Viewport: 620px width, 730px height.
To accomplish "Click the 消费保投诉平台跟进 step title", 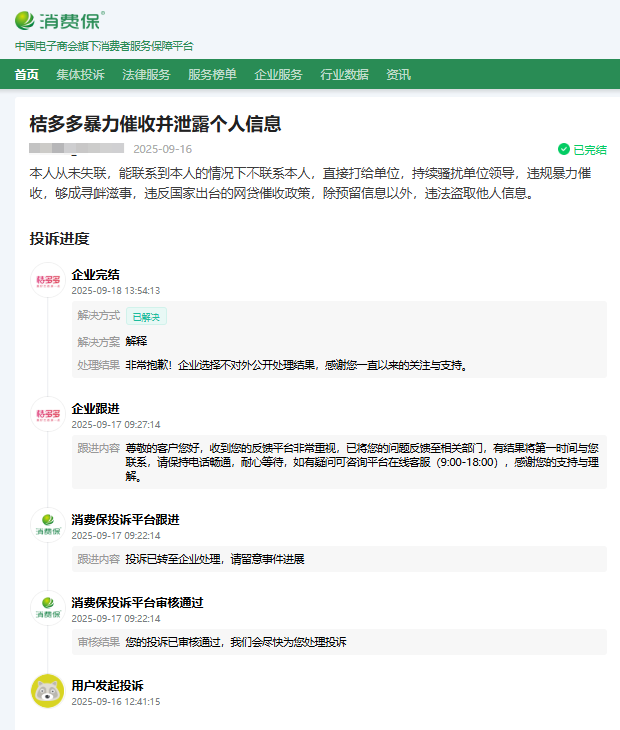I will [x=125, y=520].
